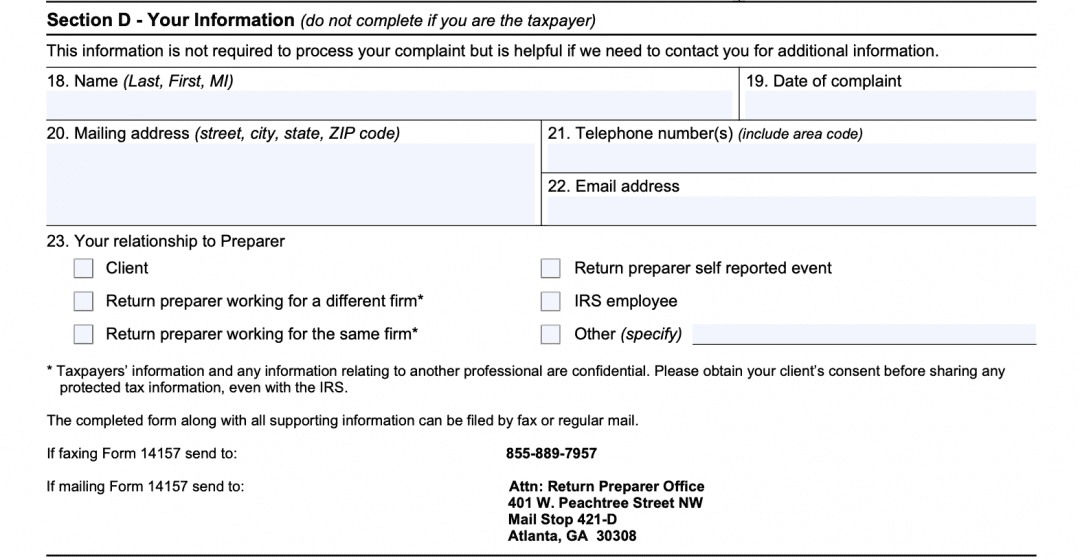Click the 'If faxing Form 14157 send to' text
1080x558 pixels.
142,453
